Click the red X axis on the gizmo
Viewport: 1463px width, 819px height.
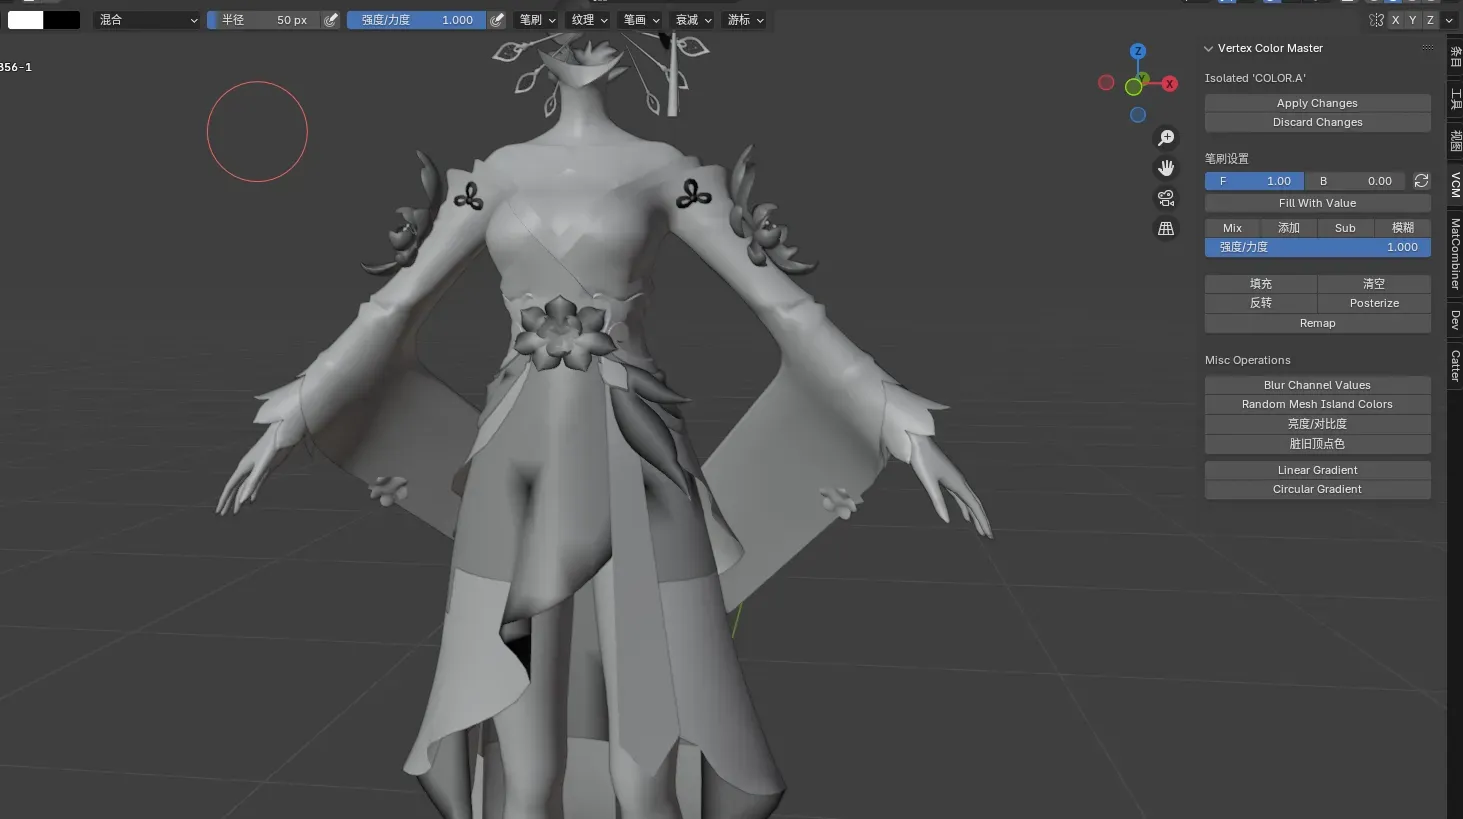pos(1169,84)
